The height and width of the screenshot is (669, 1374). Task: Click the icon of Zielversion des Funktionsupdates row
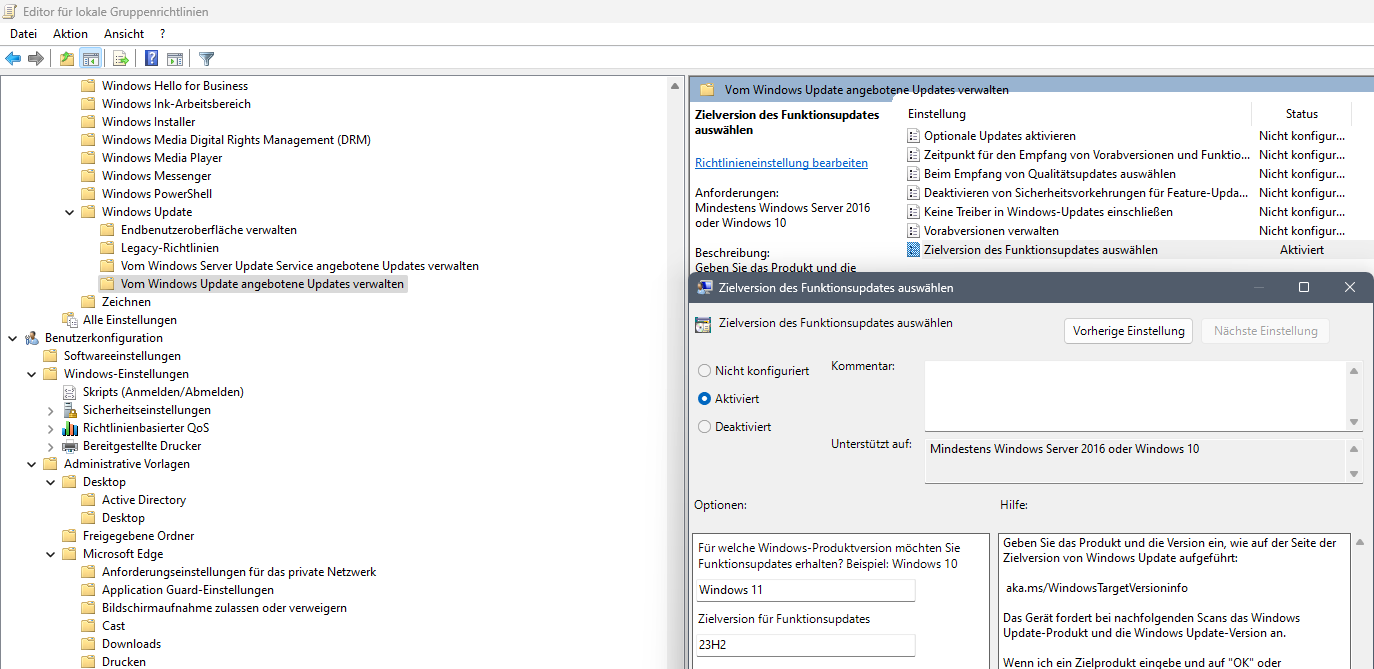tap(913, 250)
